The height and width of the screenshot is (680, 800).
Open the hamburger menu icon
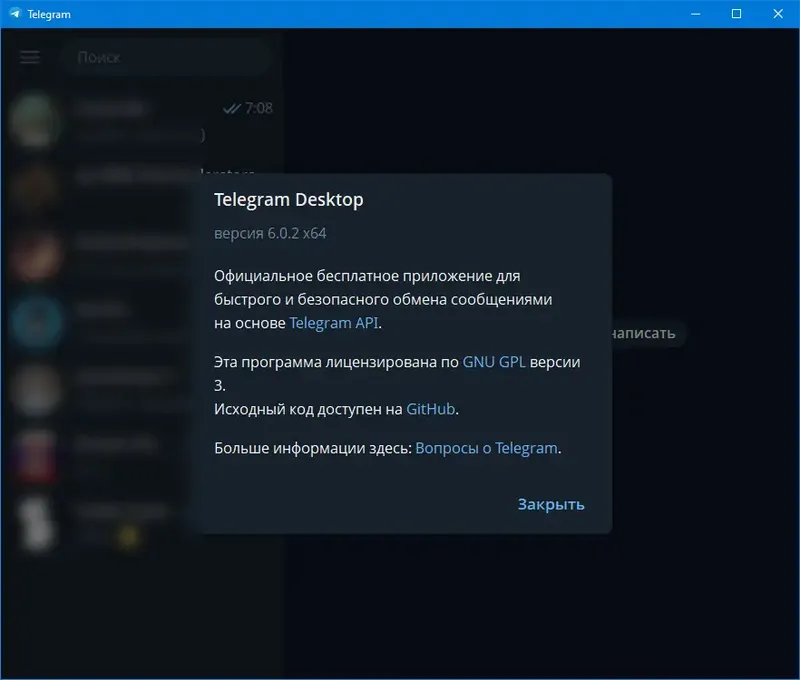30,57
